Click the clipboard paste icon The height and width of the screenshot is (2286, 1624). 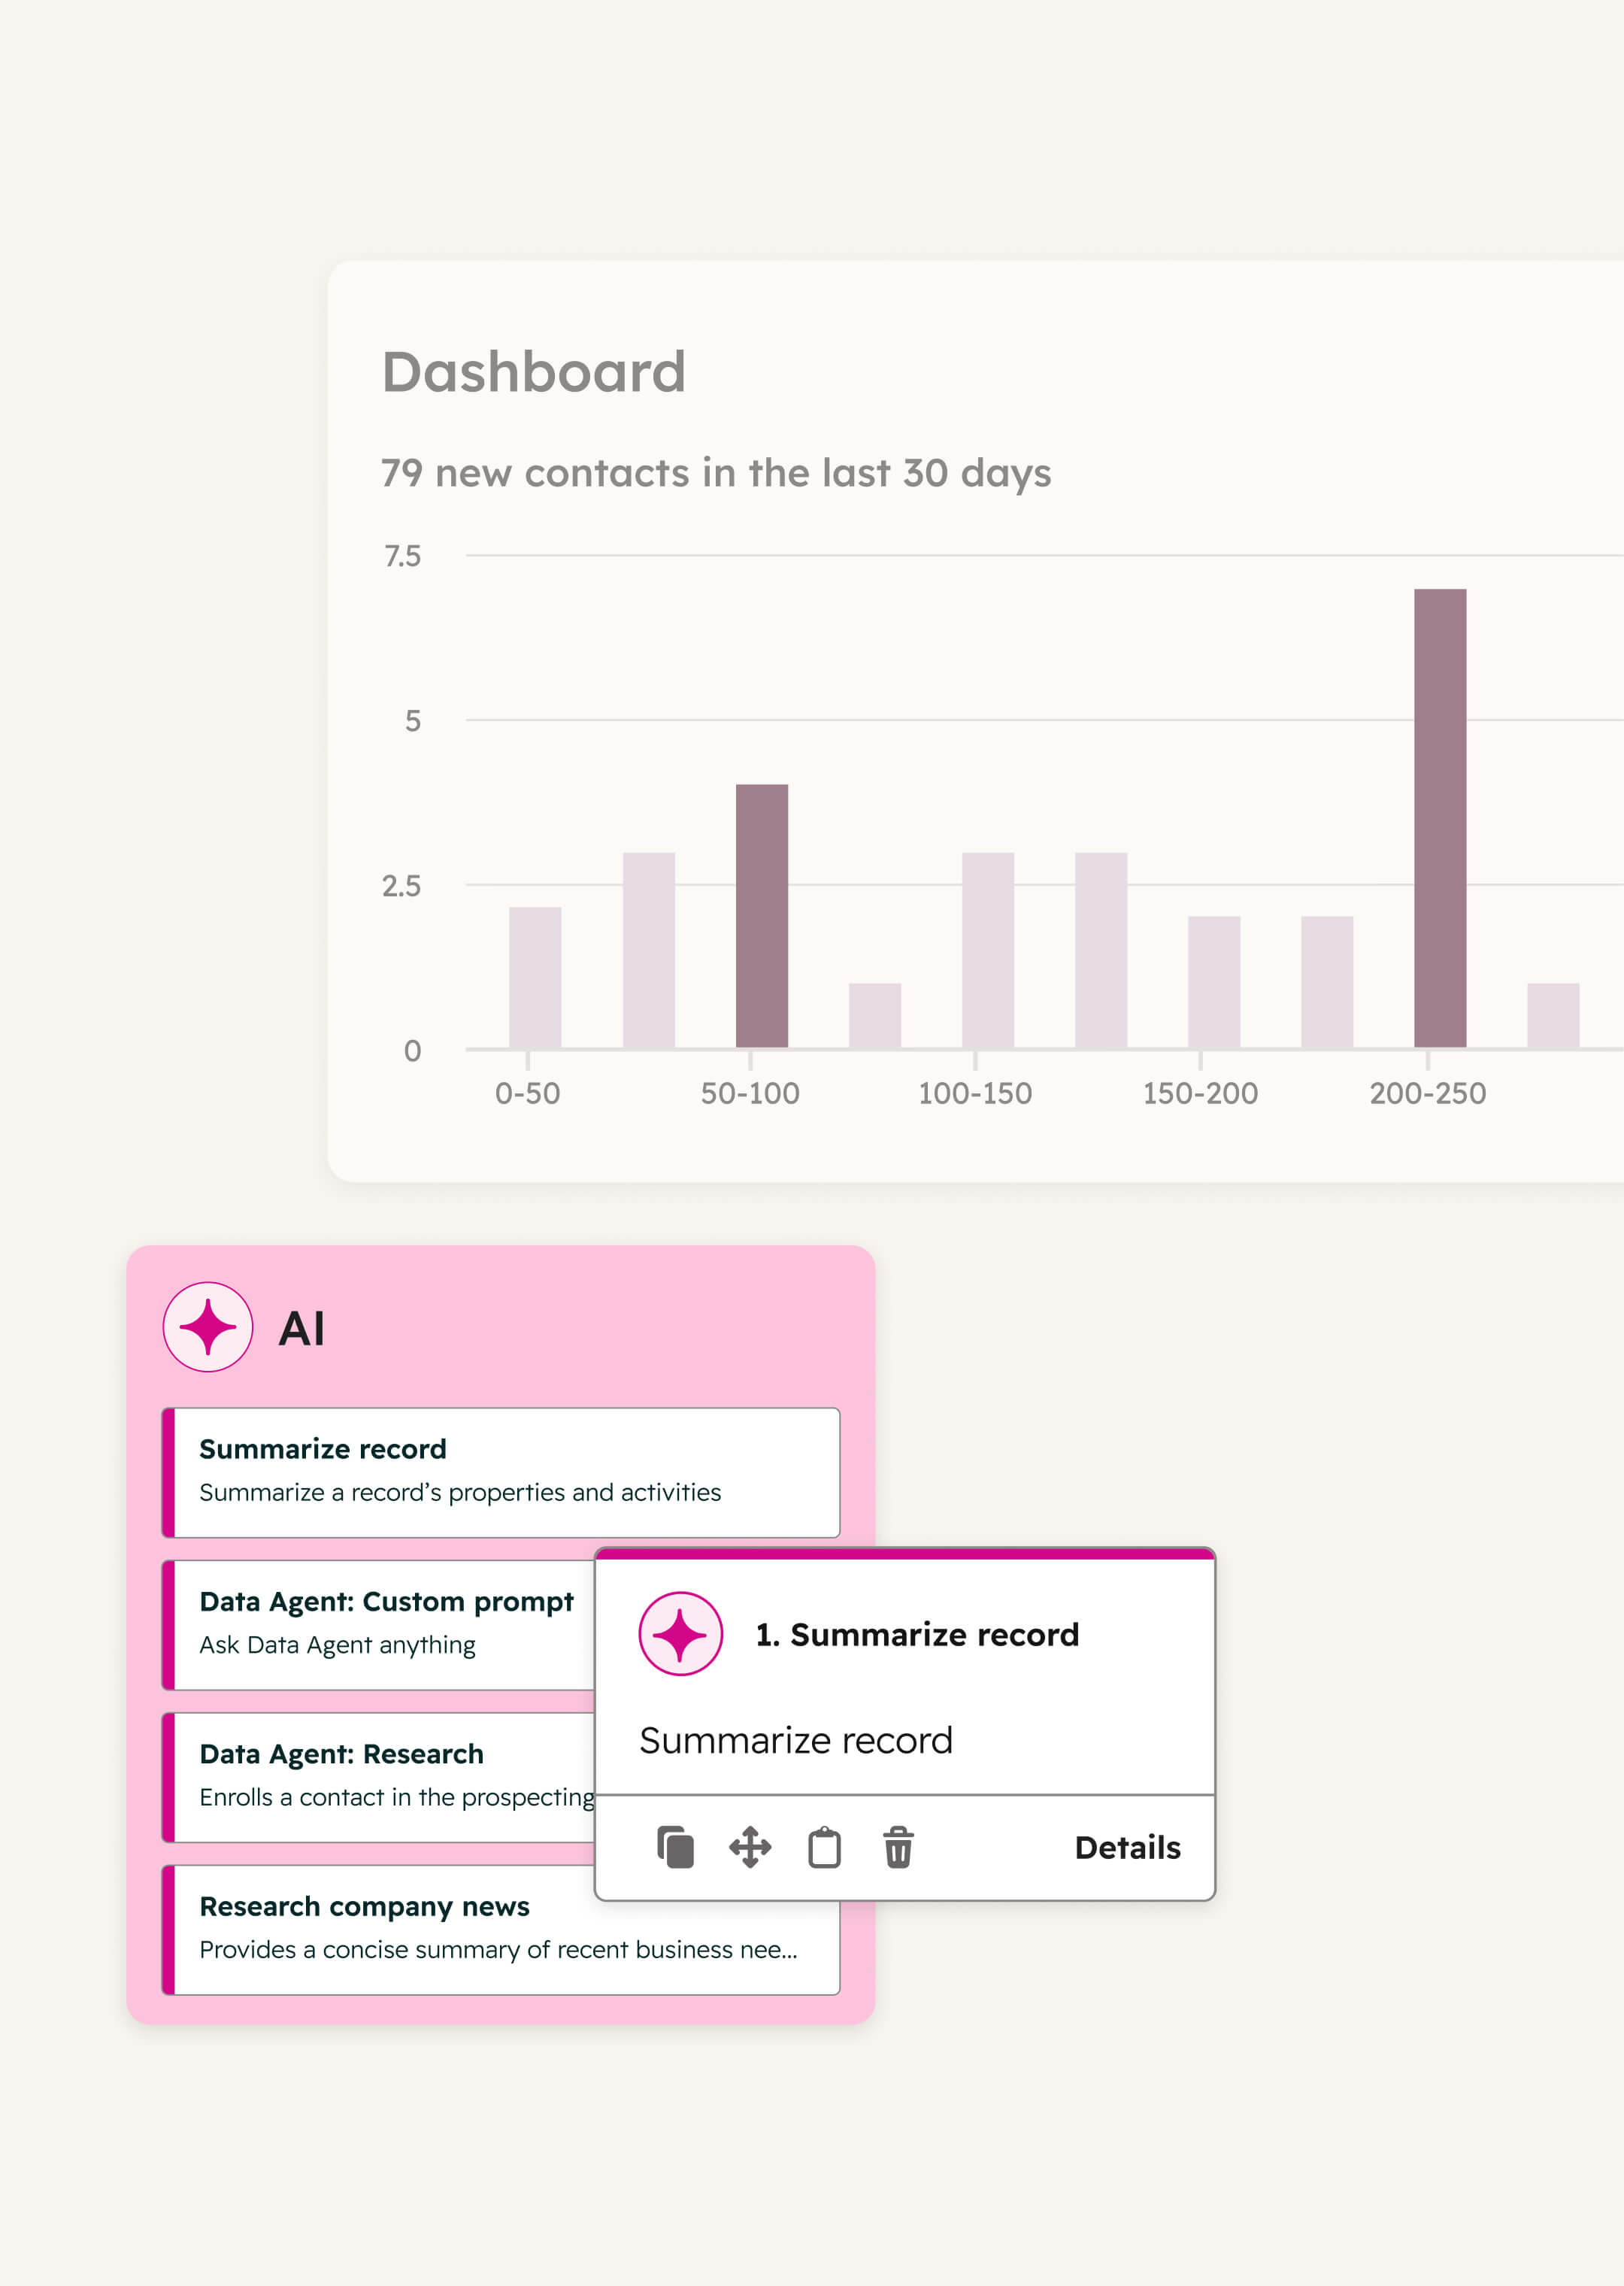click(824, 1847)
